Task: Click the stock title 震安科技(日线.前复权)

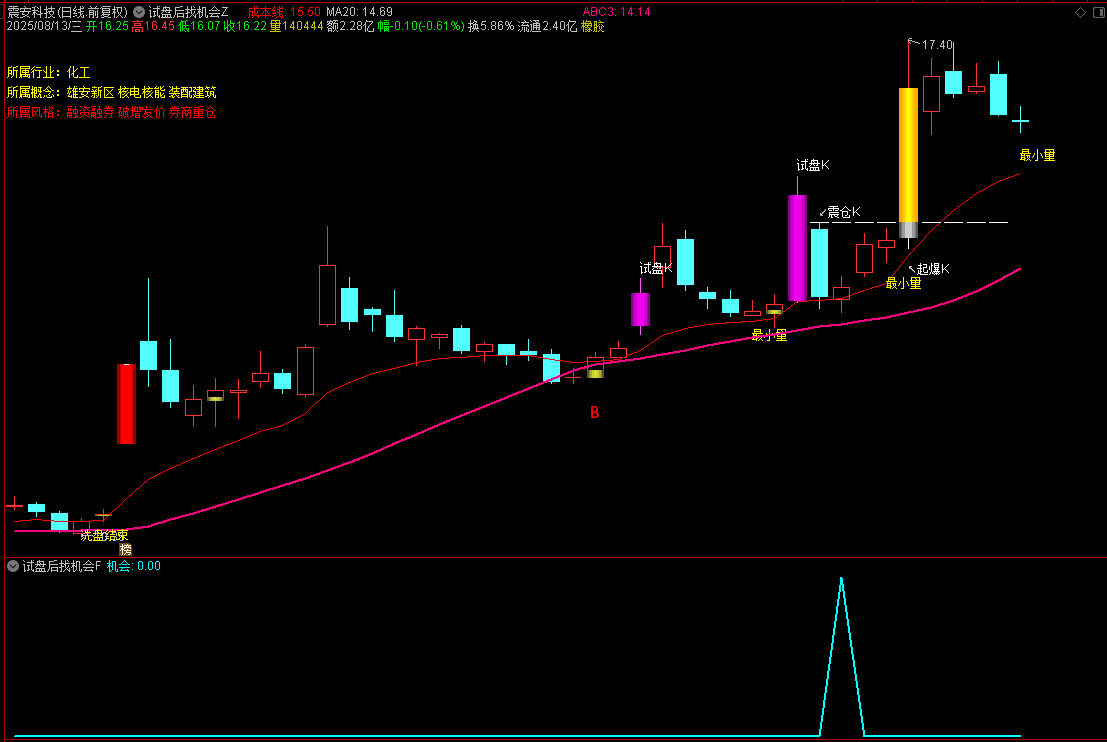Action: click(x=67, y=12)
